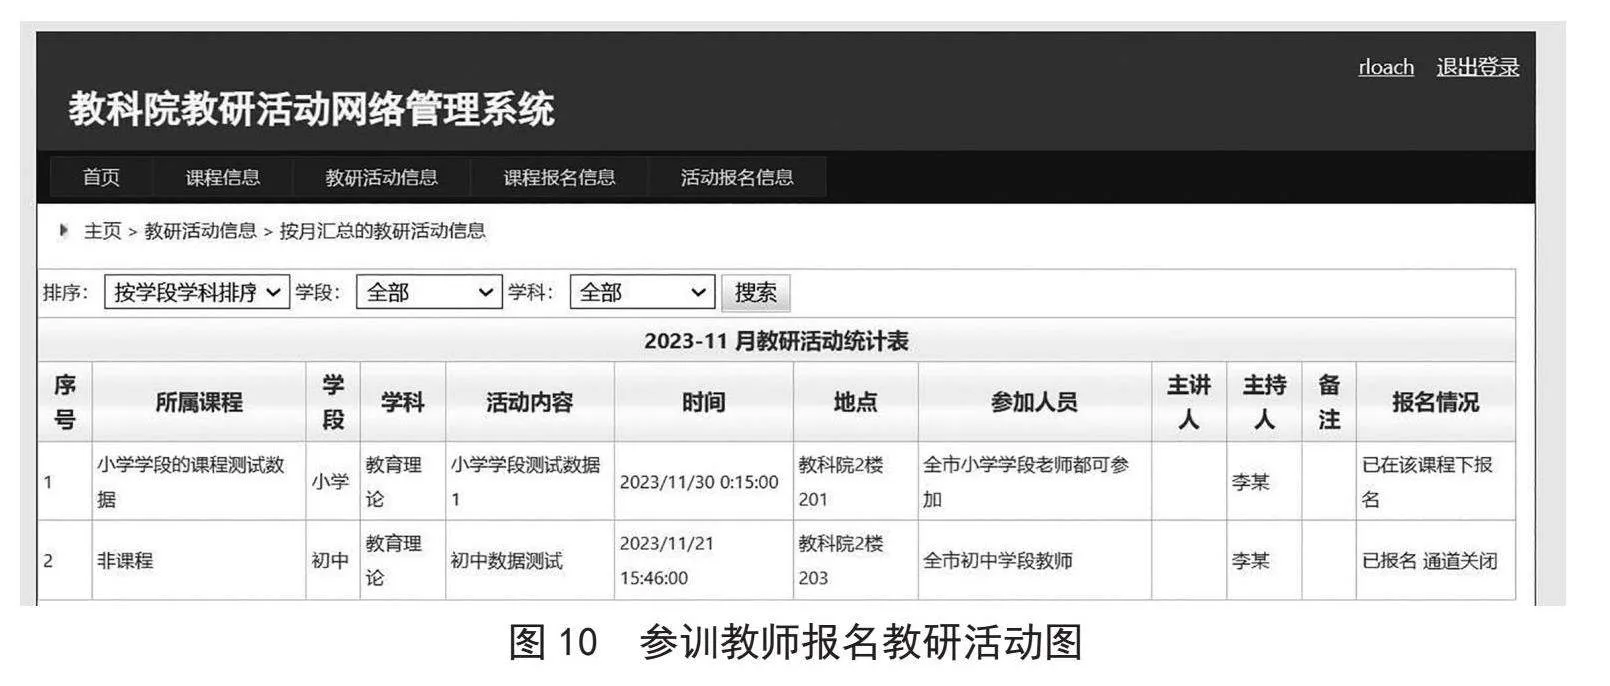Click the 非课程 cell in row 2
This screenshot has width=1610, height=686.
tap(199, 560)
